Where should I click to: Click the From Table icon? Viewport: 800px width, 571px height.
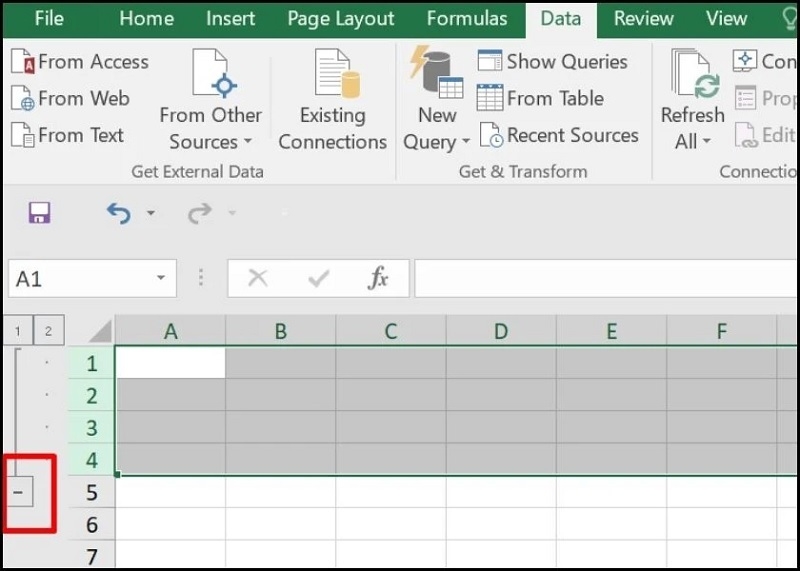pos(489,98)
